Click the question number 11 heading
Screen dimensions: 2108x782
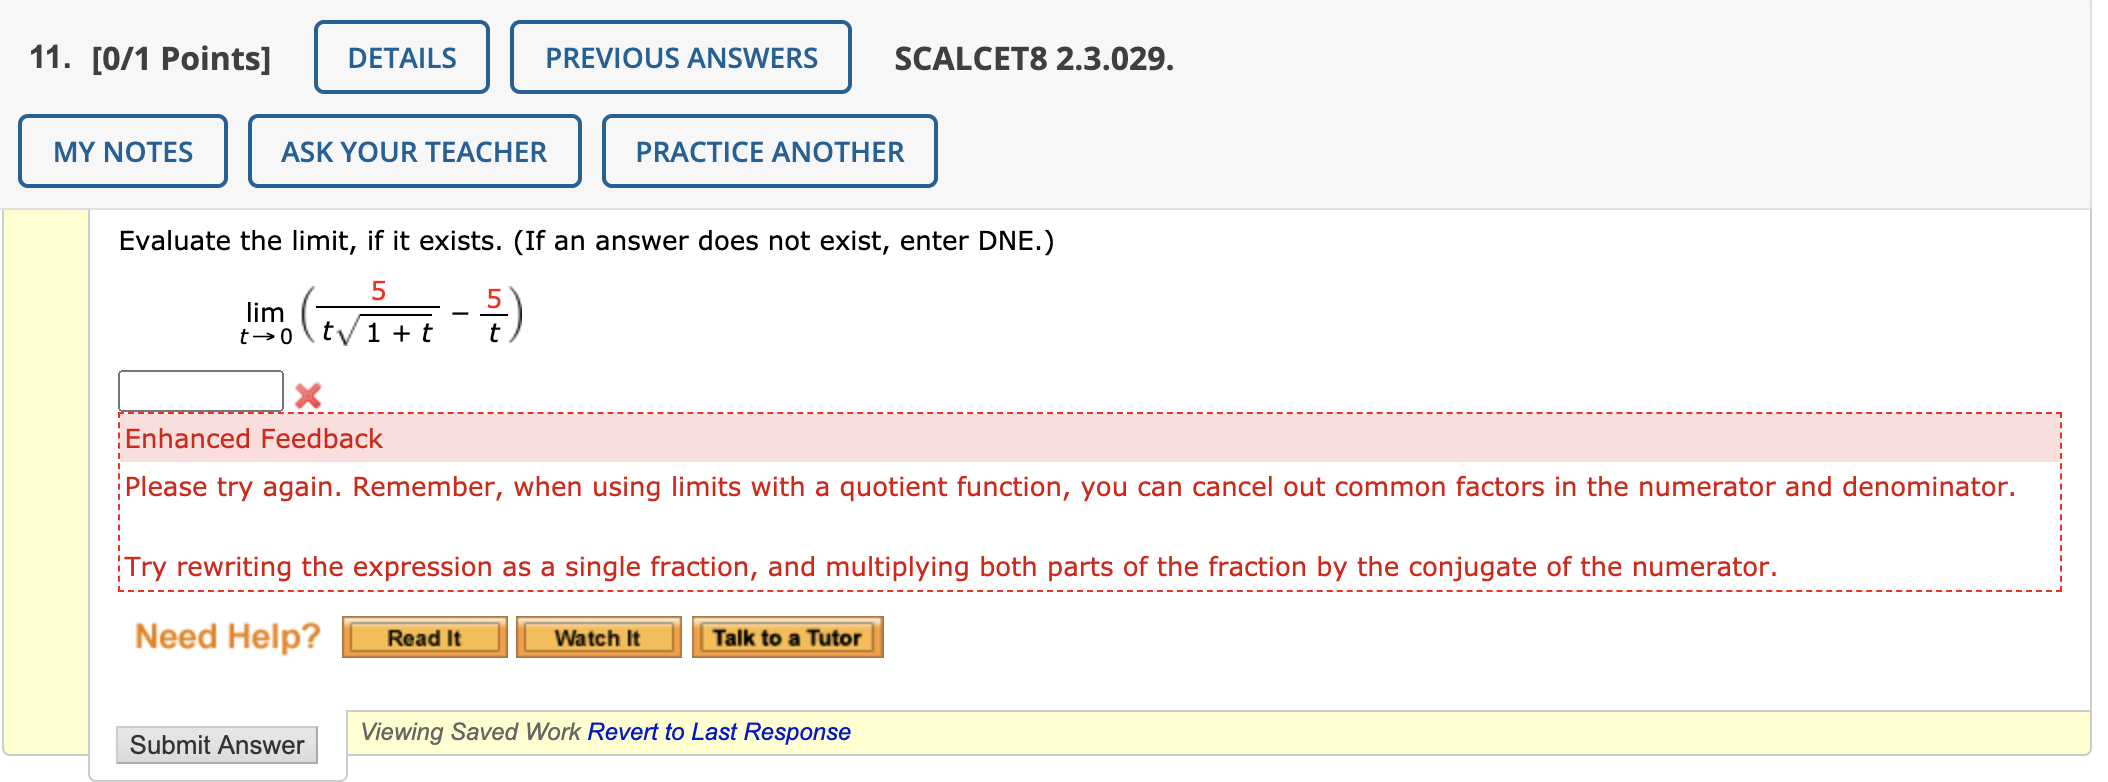(x=46, y=58)
